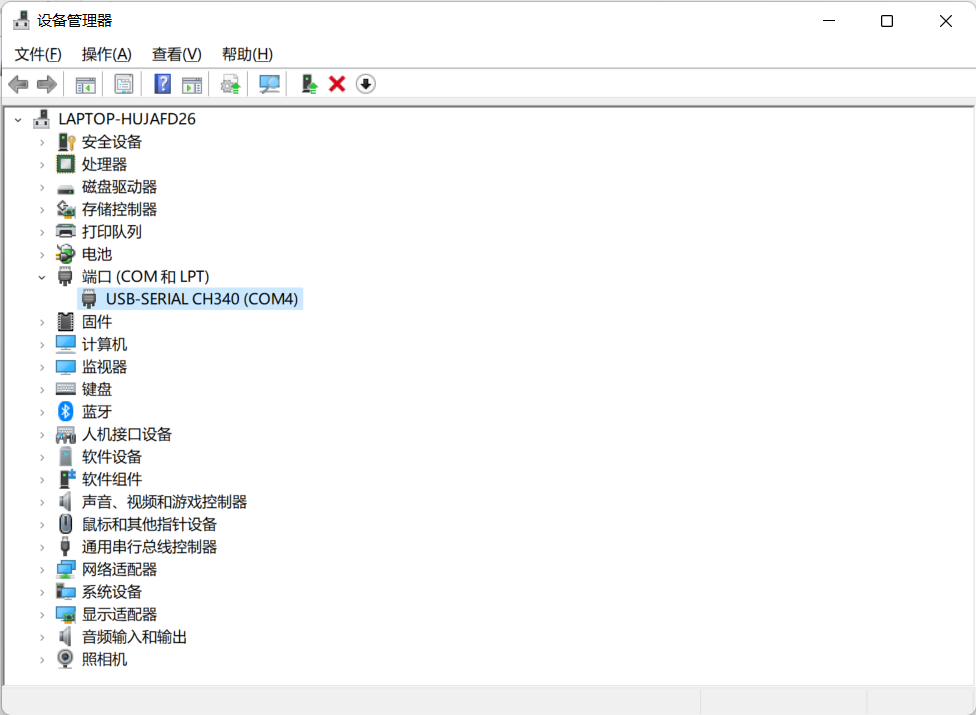
Task: Click the Back arrow toolbar icon
Action: pos(19,84)
